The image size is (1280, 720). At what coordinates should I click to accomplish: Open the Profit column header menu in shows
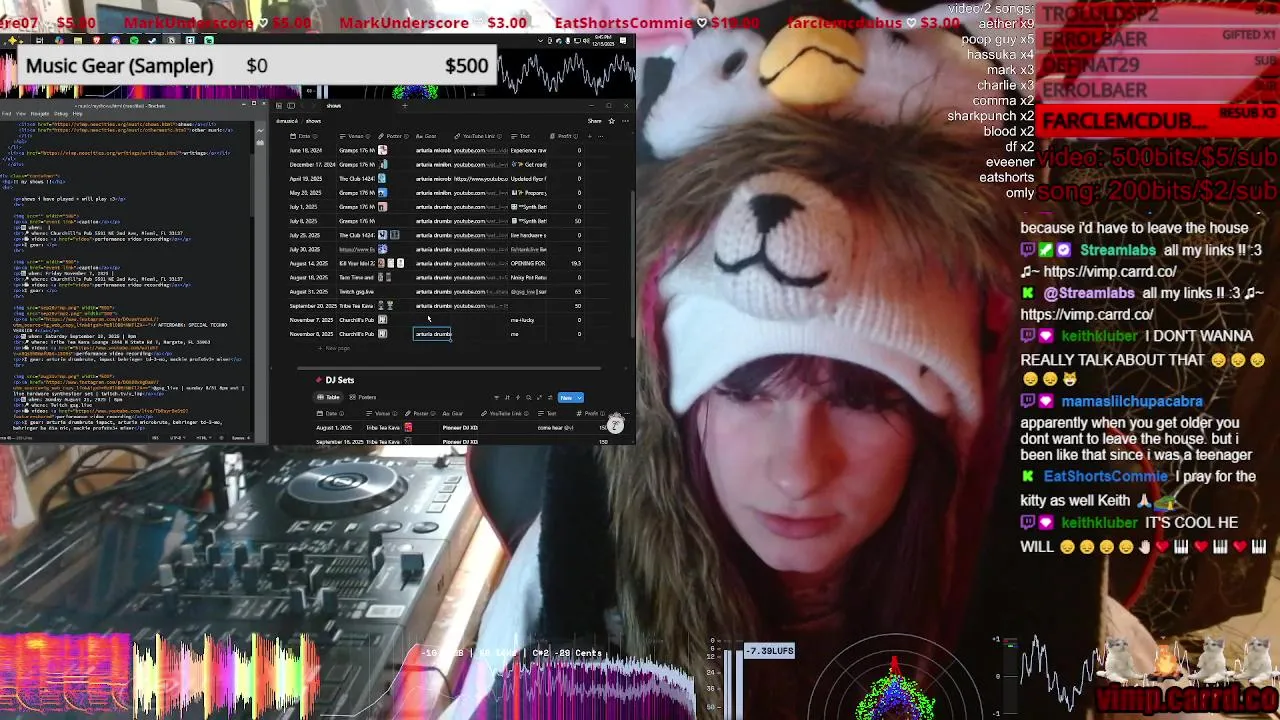tap(564, 136)
